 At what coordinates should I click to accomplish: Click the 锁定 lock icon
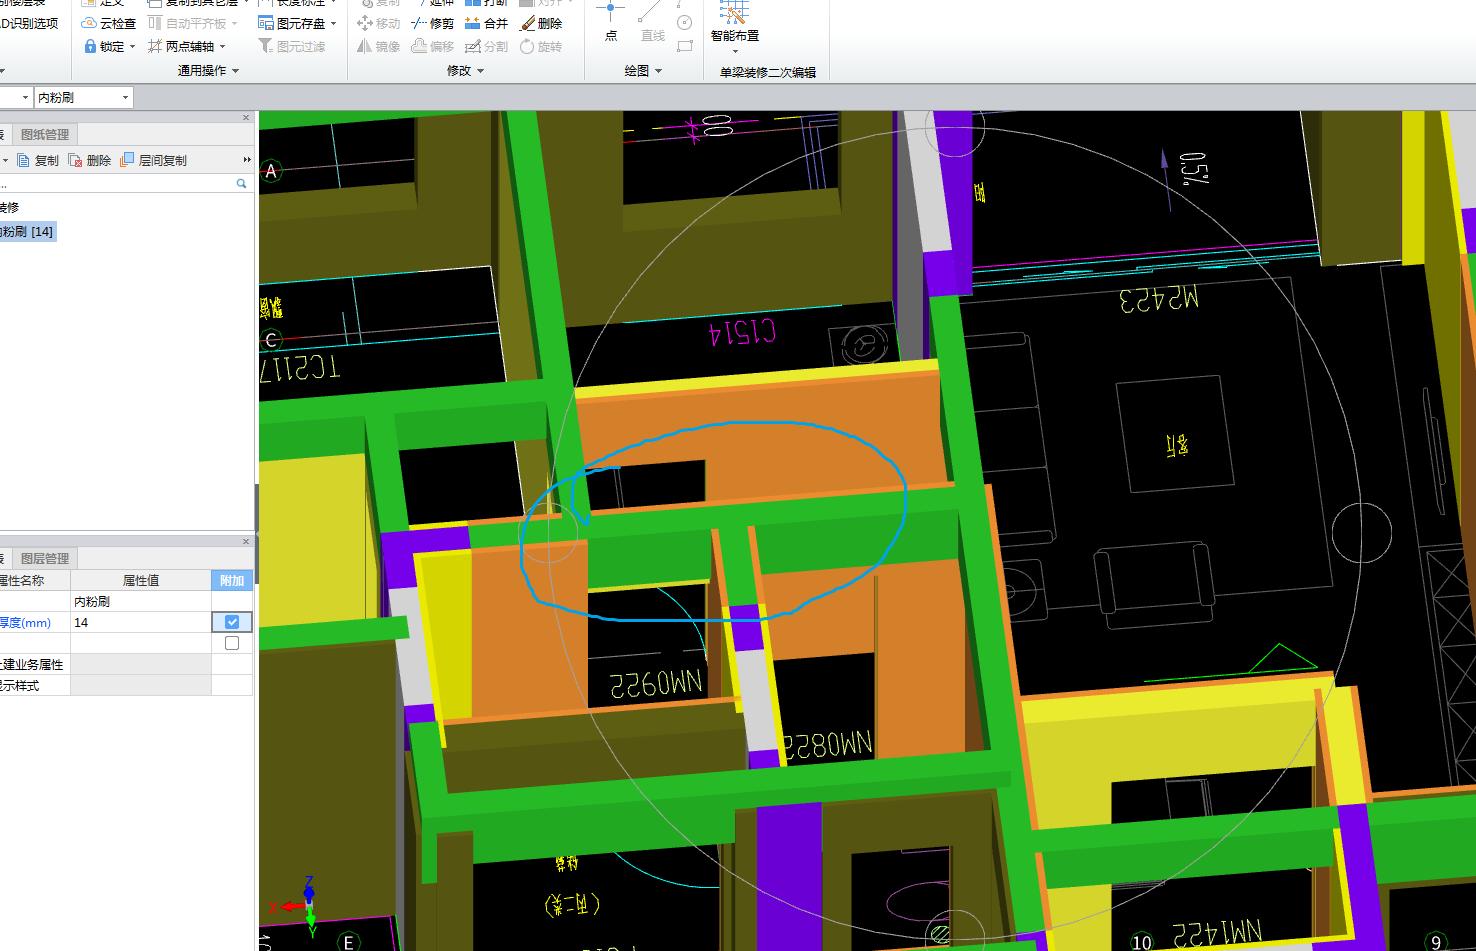pyautogui.click(x=90, y=46)
